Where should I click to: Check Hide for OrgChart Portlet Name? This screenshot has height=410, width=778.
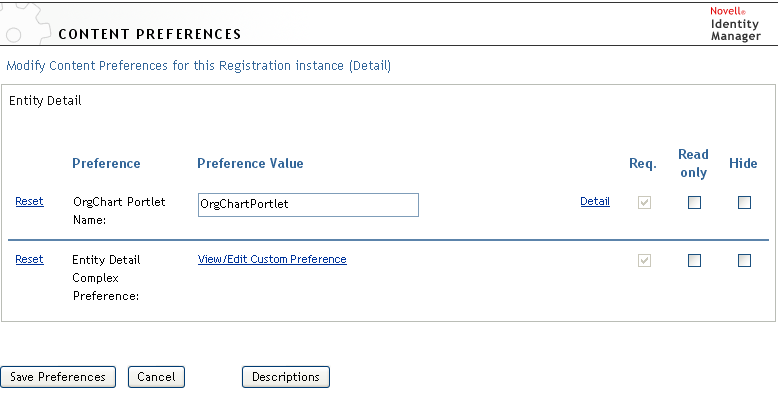744,202
